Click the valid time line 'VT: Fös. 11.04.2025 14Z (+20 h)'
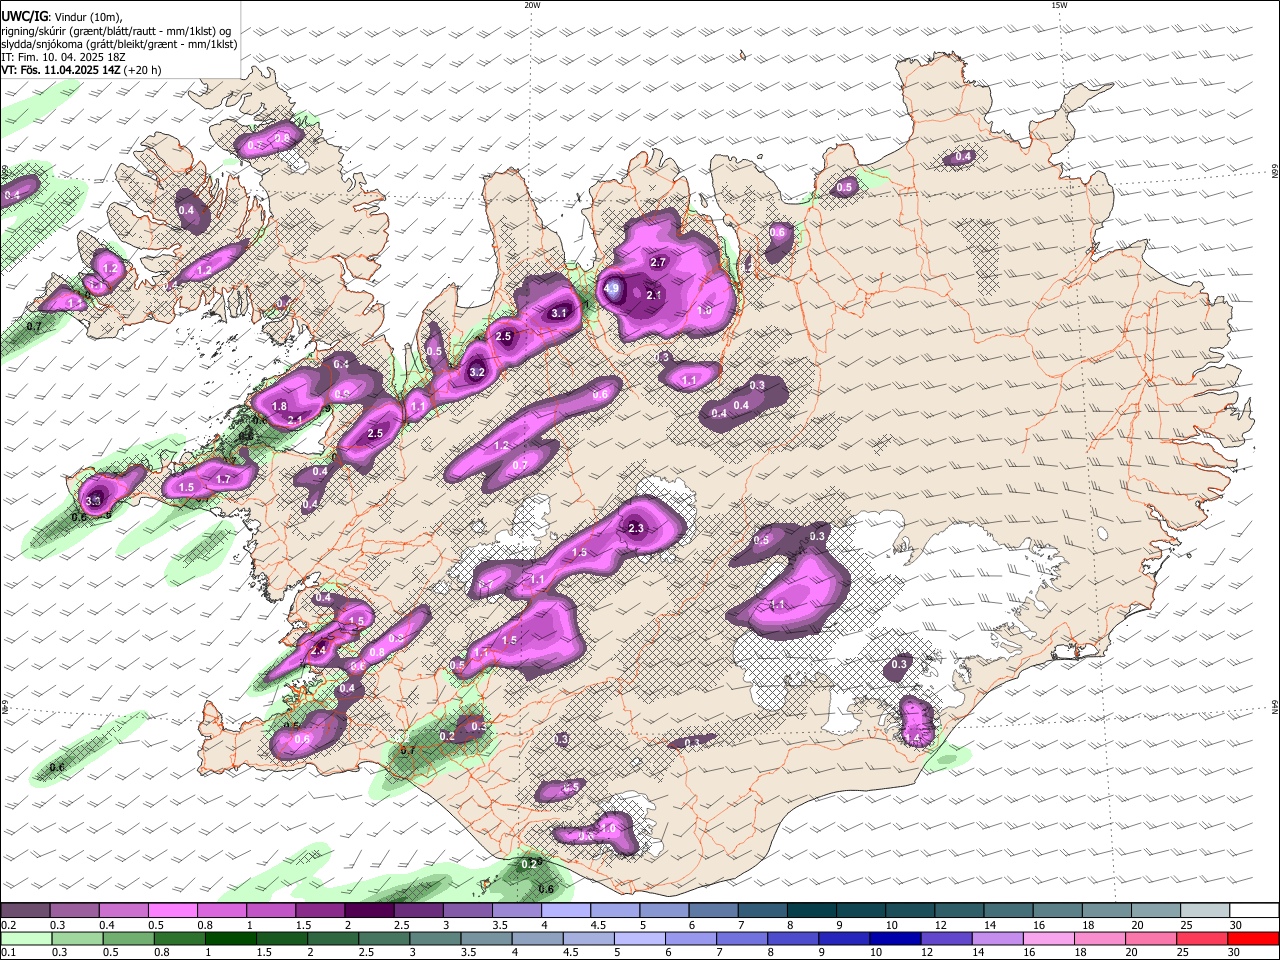The image size is (1280, 960). tap(82, 70)
